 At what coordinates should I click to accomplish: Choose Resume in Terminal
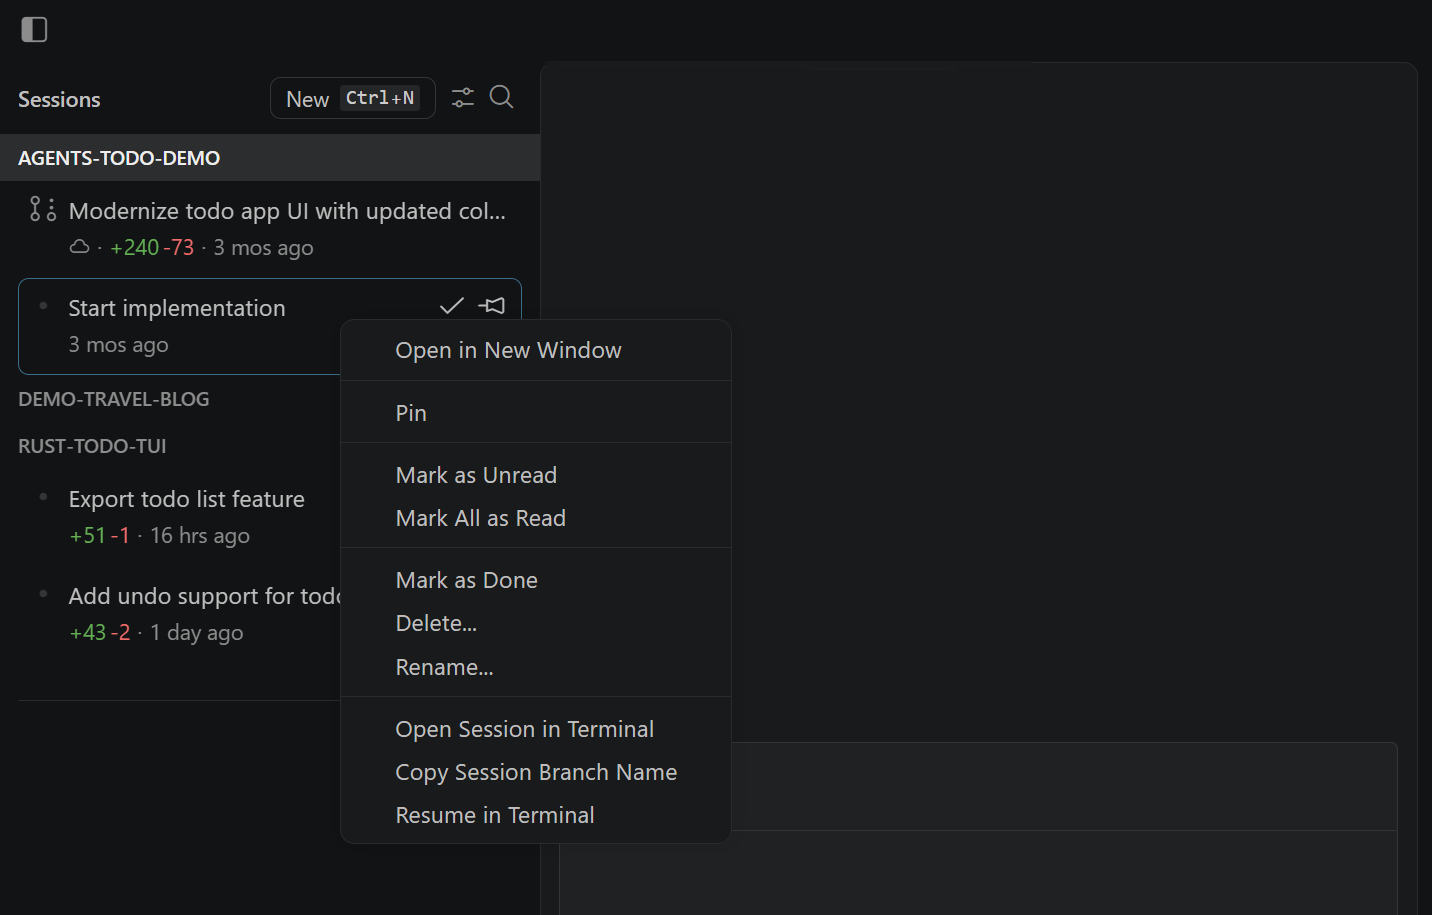tap(495, 814)
